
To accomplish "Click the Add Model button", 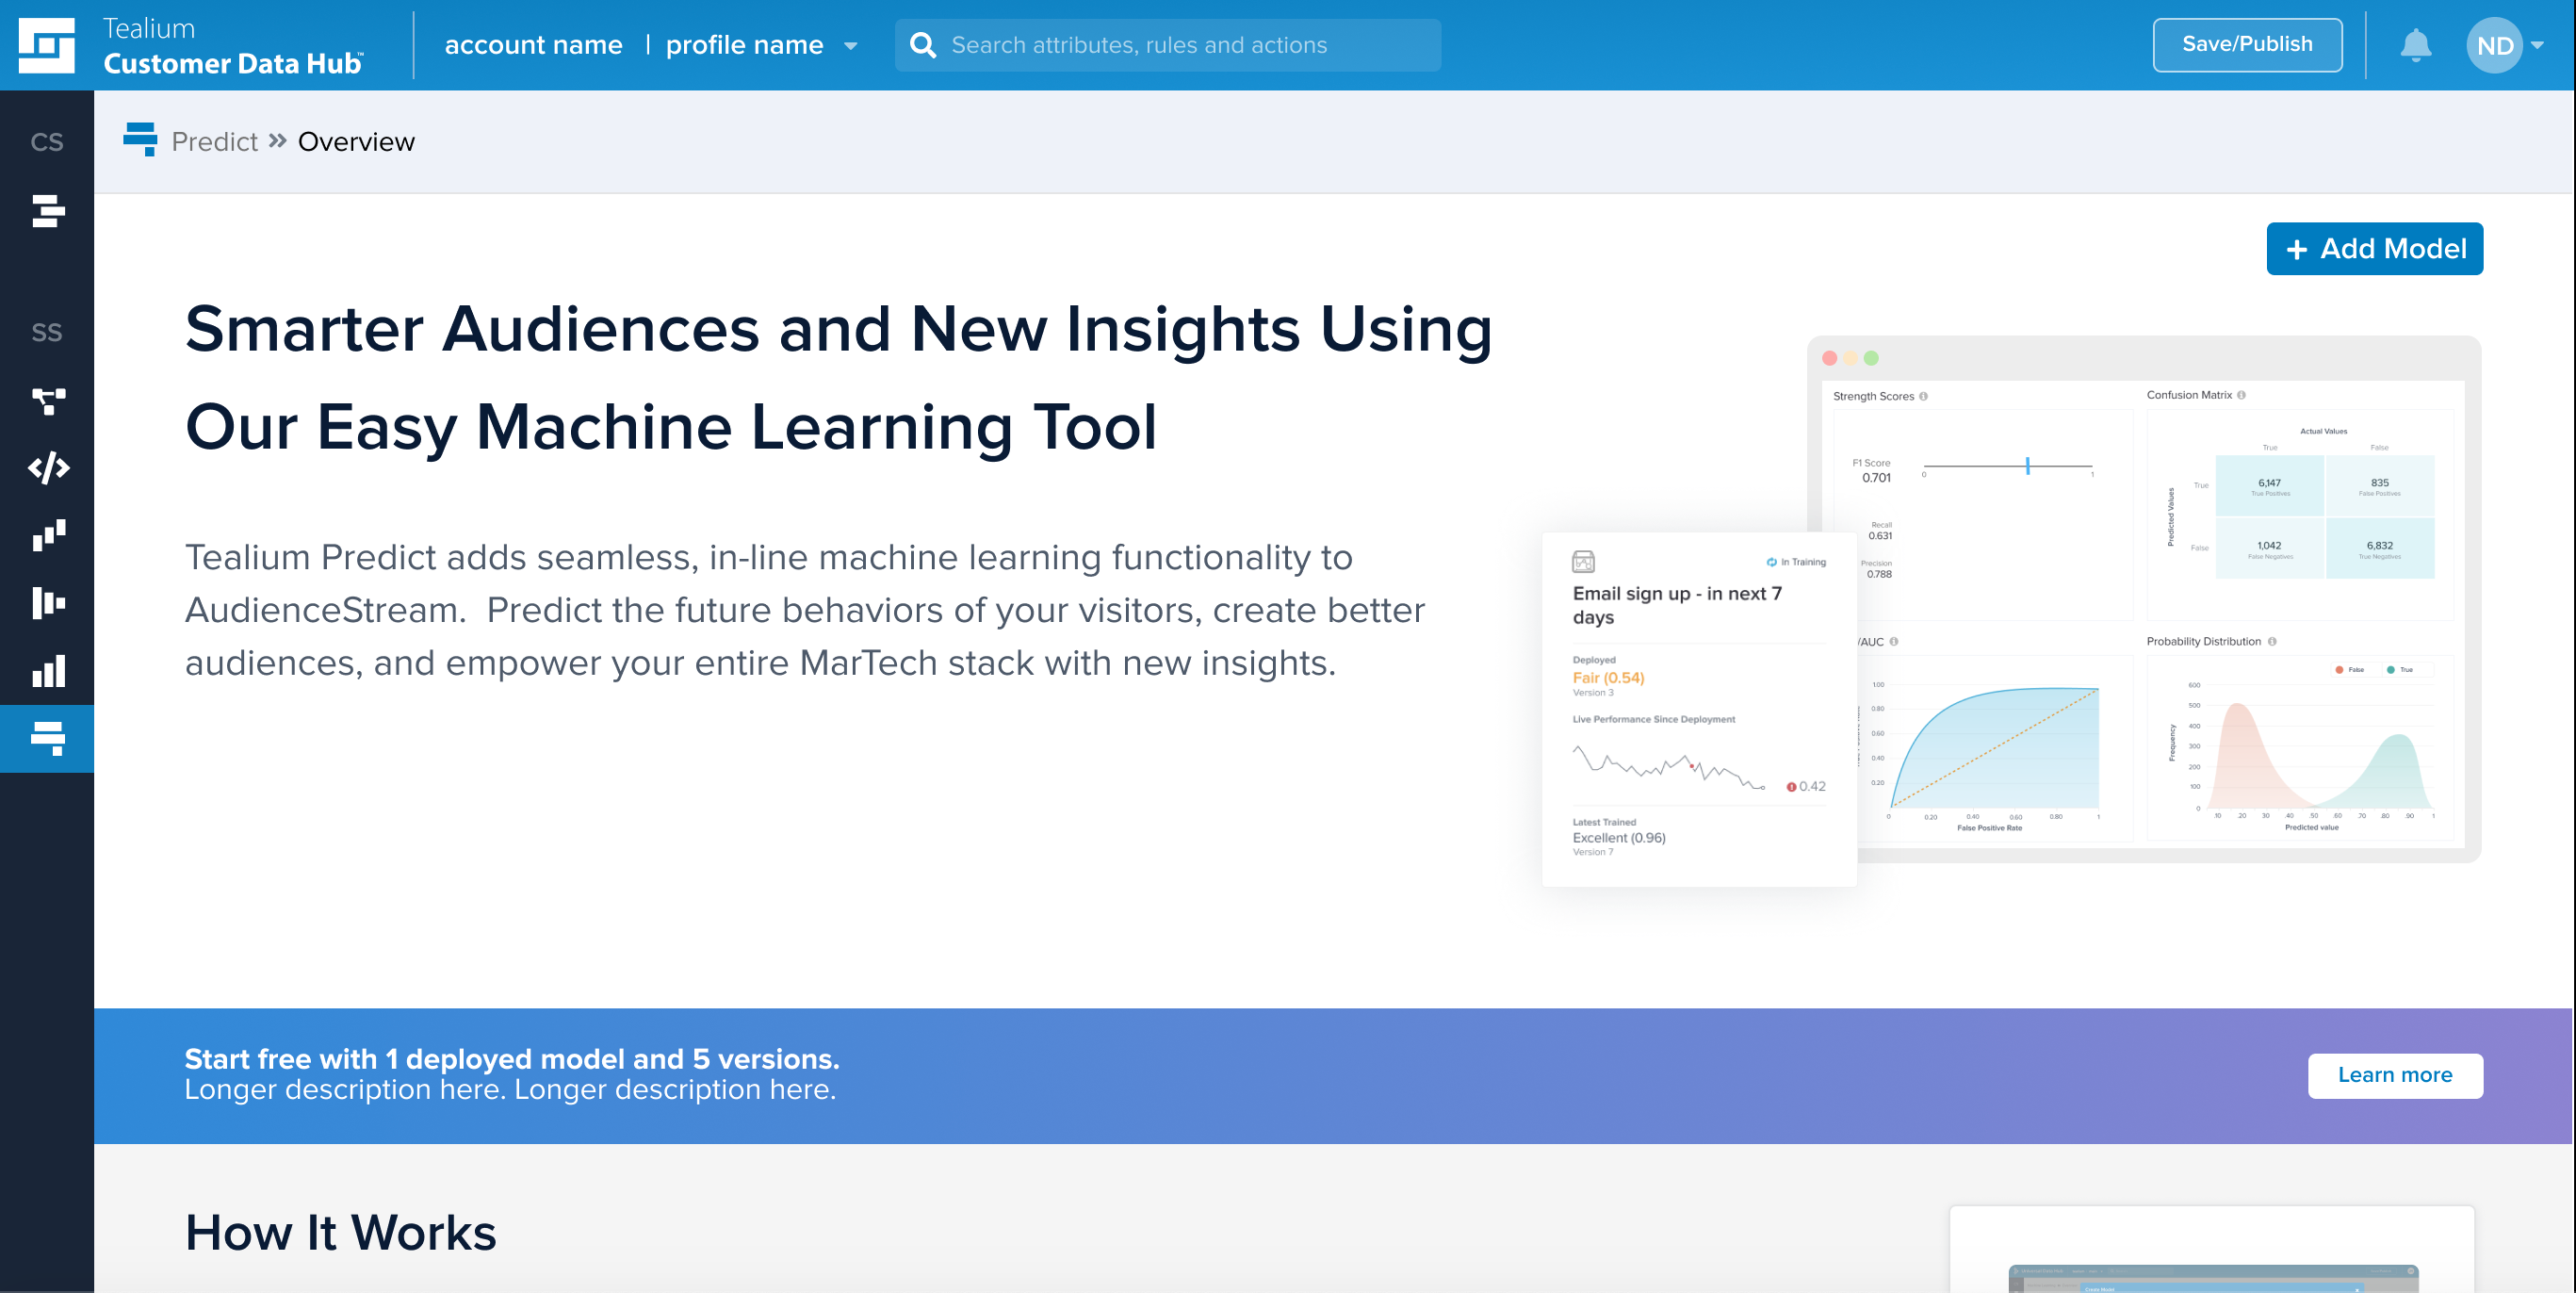I will (x=2374, y=248).
